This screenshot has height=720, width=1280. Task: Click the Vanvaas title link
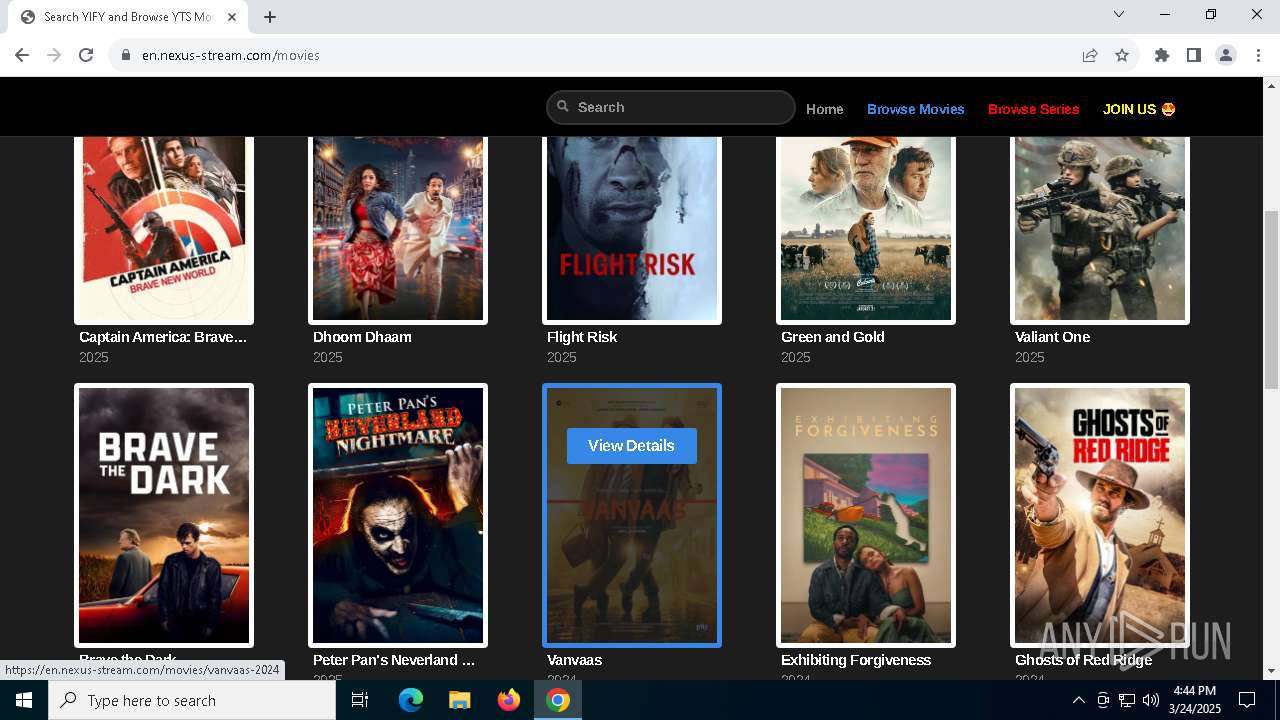tap(574, 660)
